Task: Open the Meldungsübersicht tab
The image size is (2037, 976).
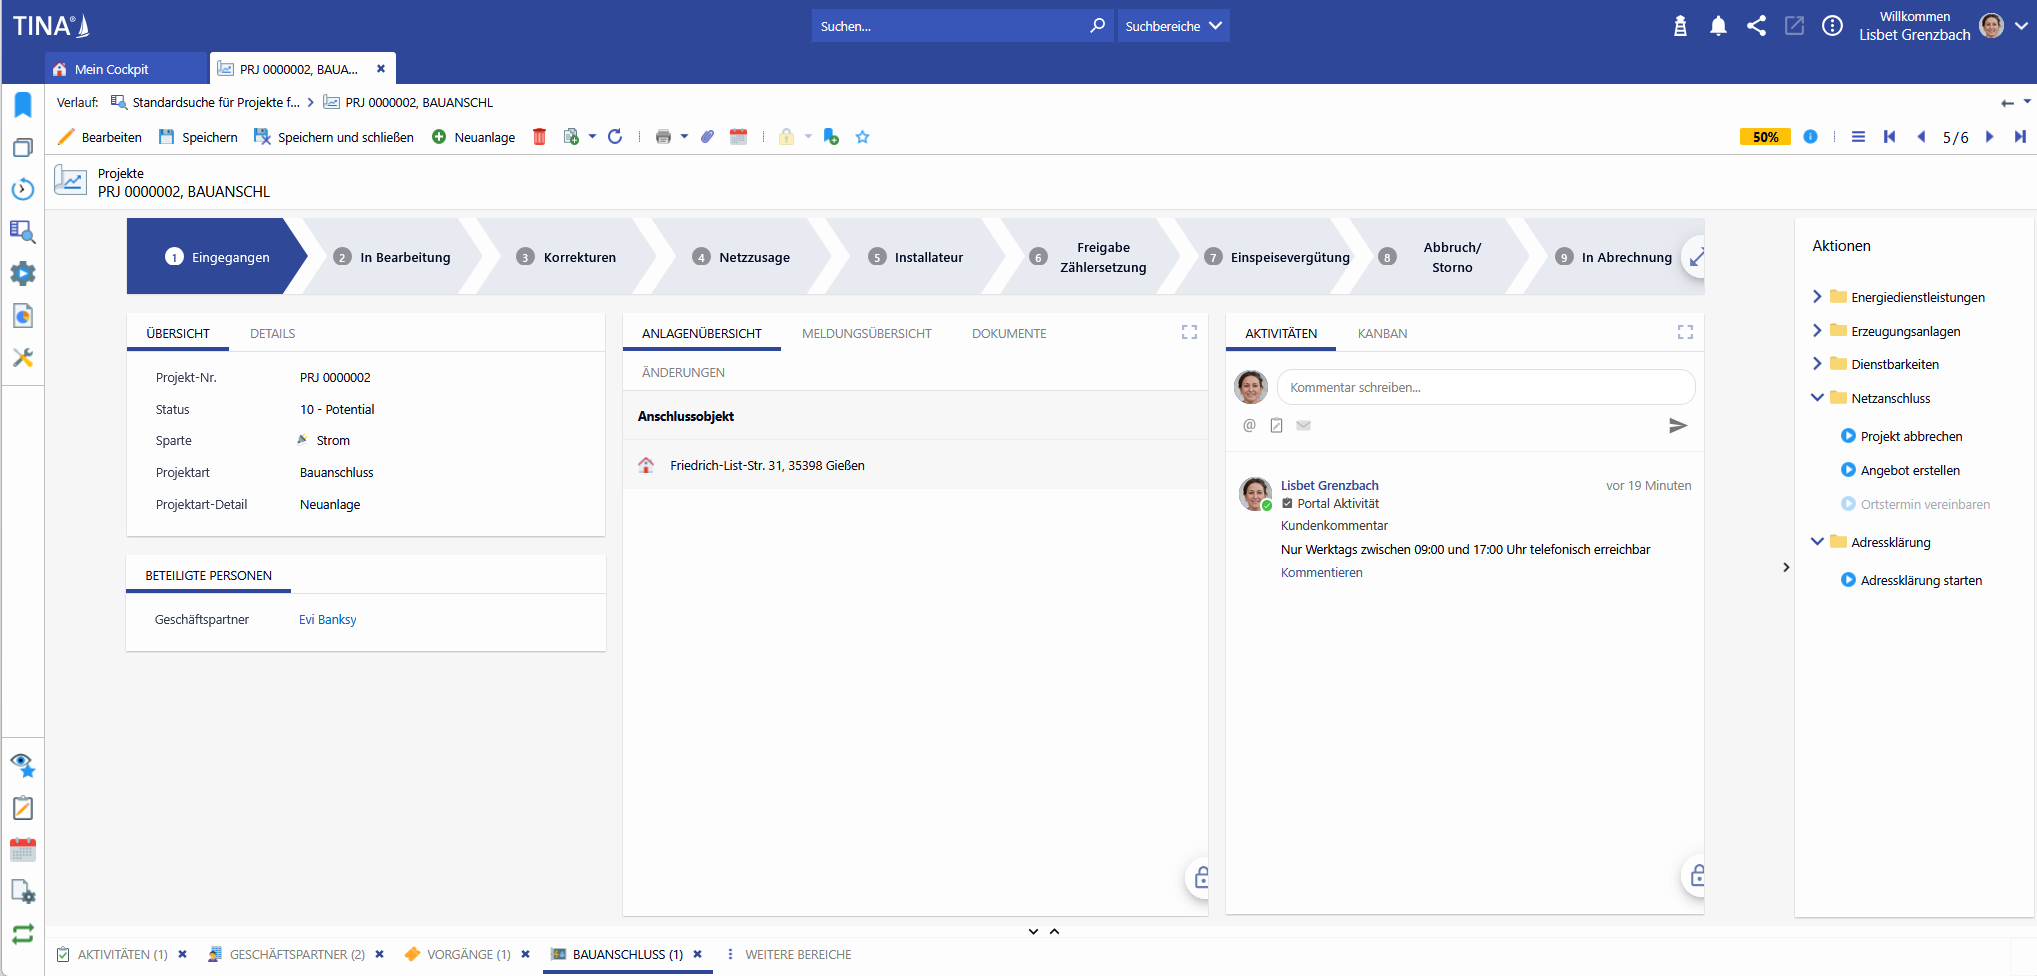Action: click(x=866, y=334)
